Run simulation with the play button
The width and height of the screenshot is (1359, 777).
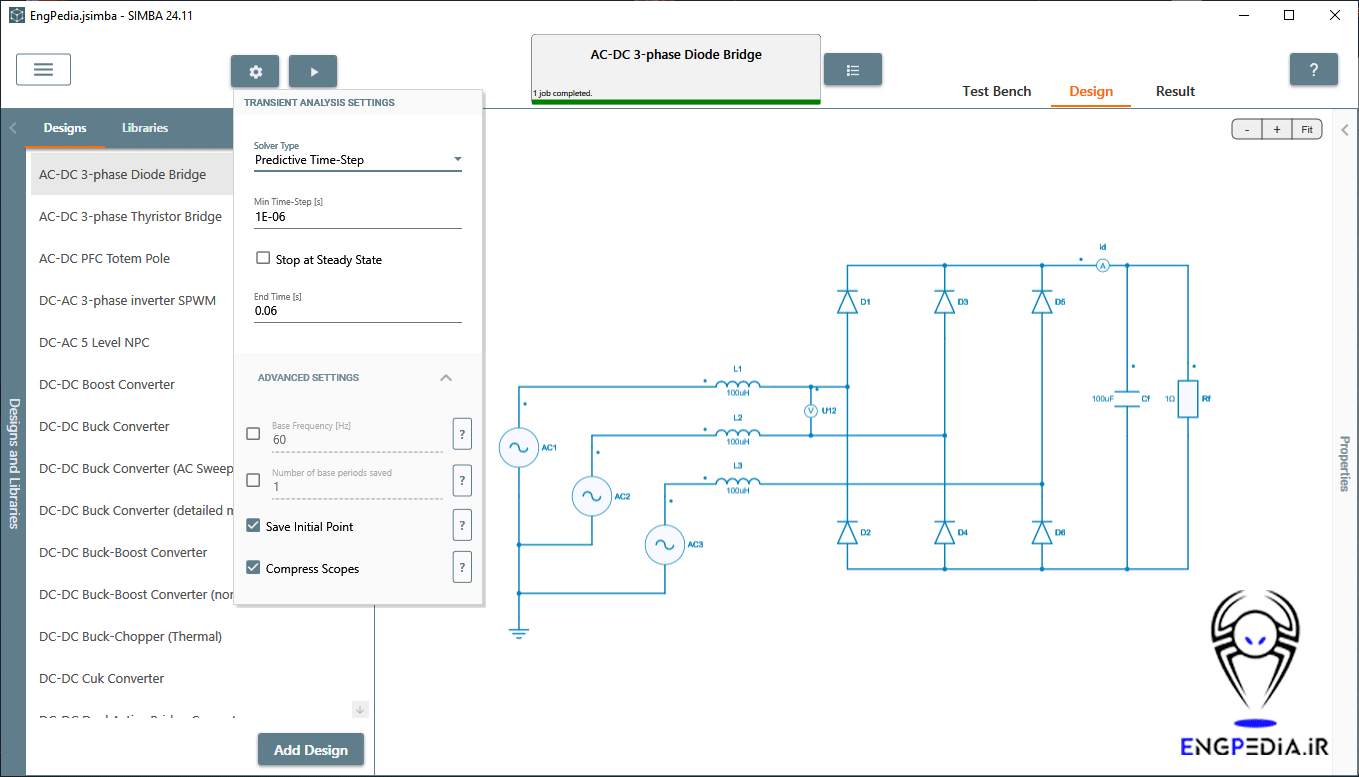tap(313, 72)
